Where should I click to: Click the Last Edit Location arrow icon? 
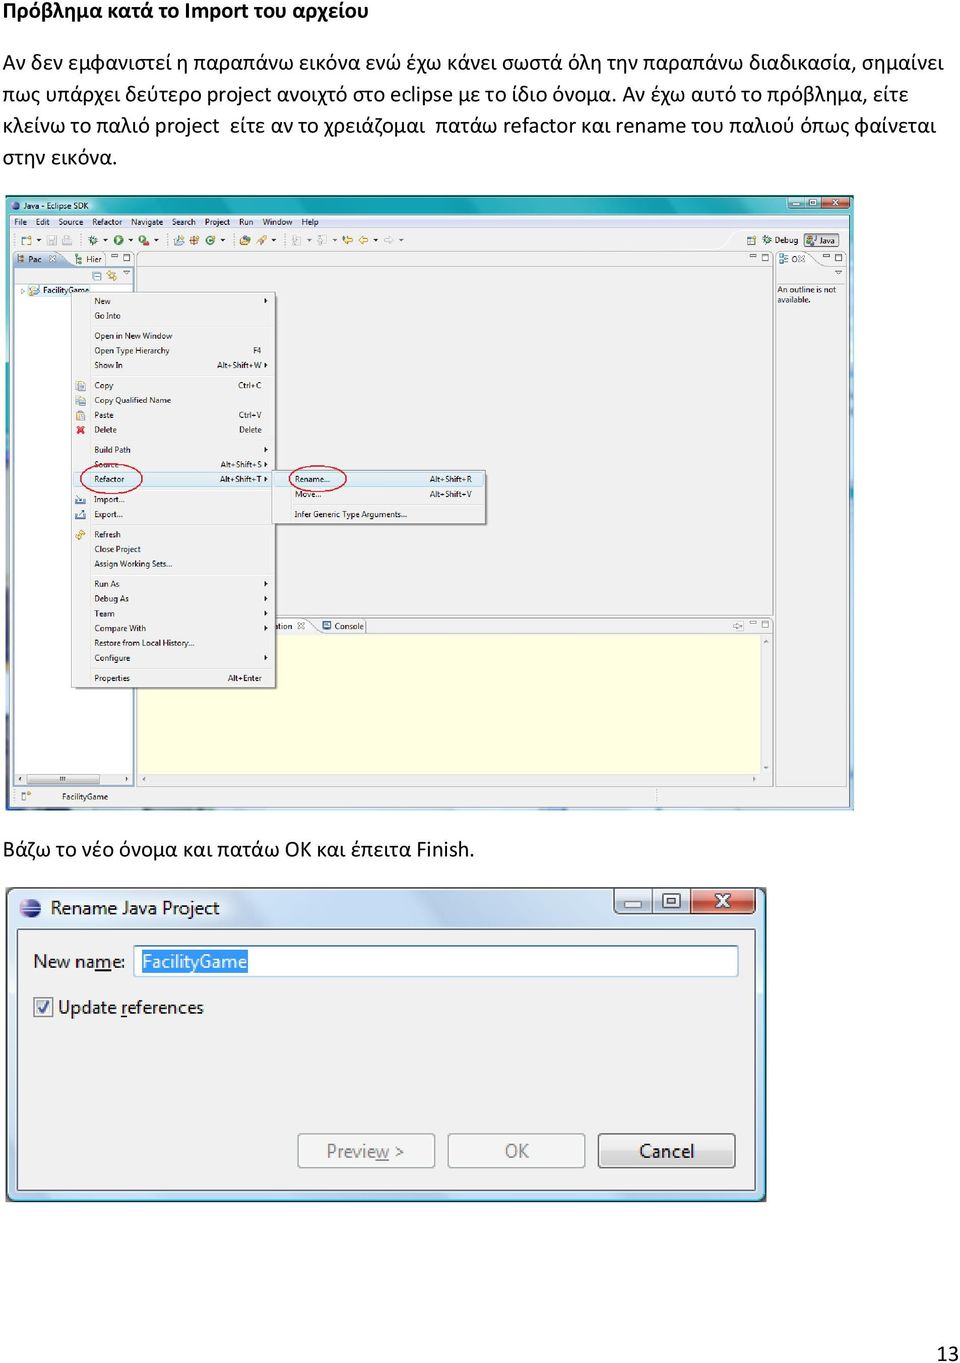click(347, 240)
